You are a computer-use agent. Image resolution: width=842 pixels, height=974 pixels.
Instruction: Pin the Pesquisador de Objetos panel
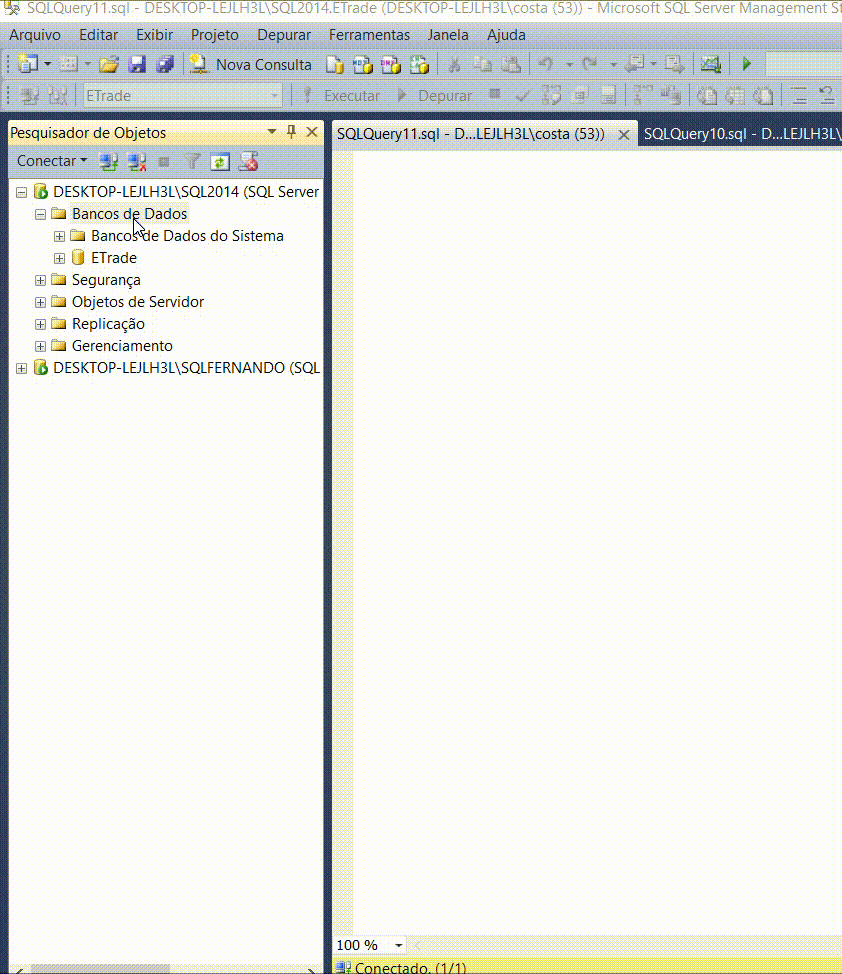point(291,132)
